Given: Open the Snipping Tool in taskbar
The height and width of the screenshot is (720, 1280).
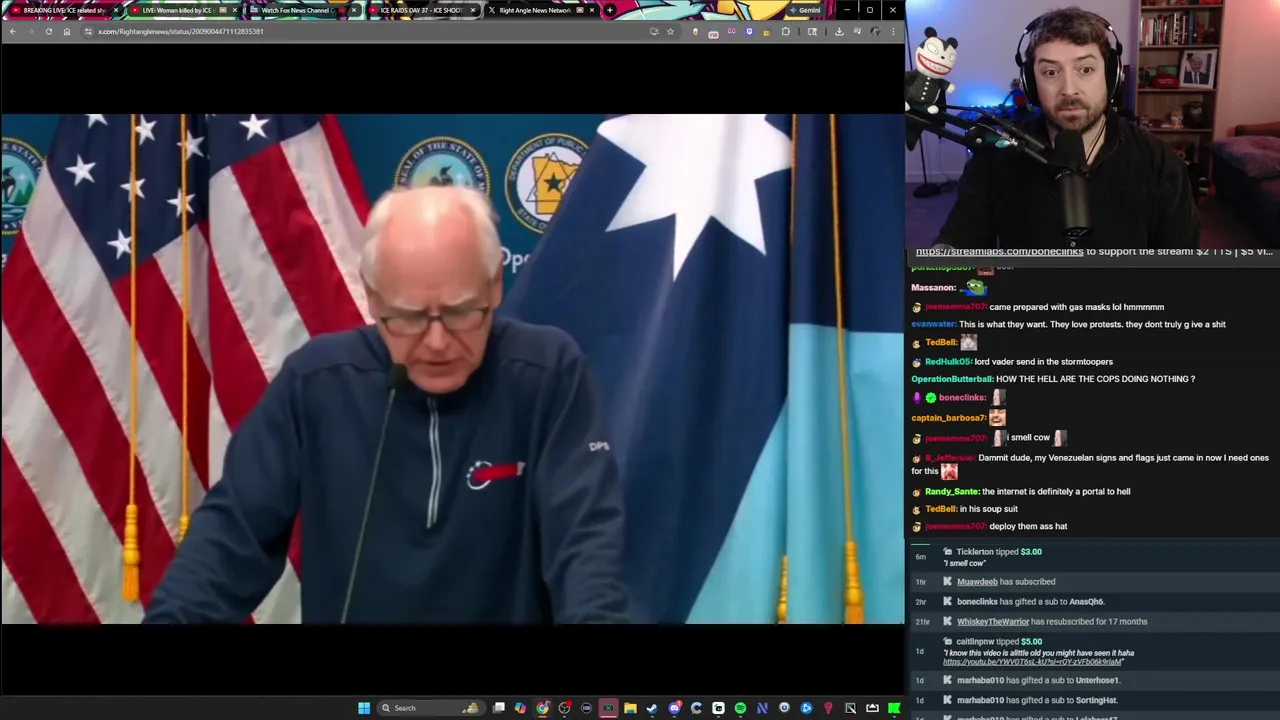Looking at the screenshot, I should 850,708.
